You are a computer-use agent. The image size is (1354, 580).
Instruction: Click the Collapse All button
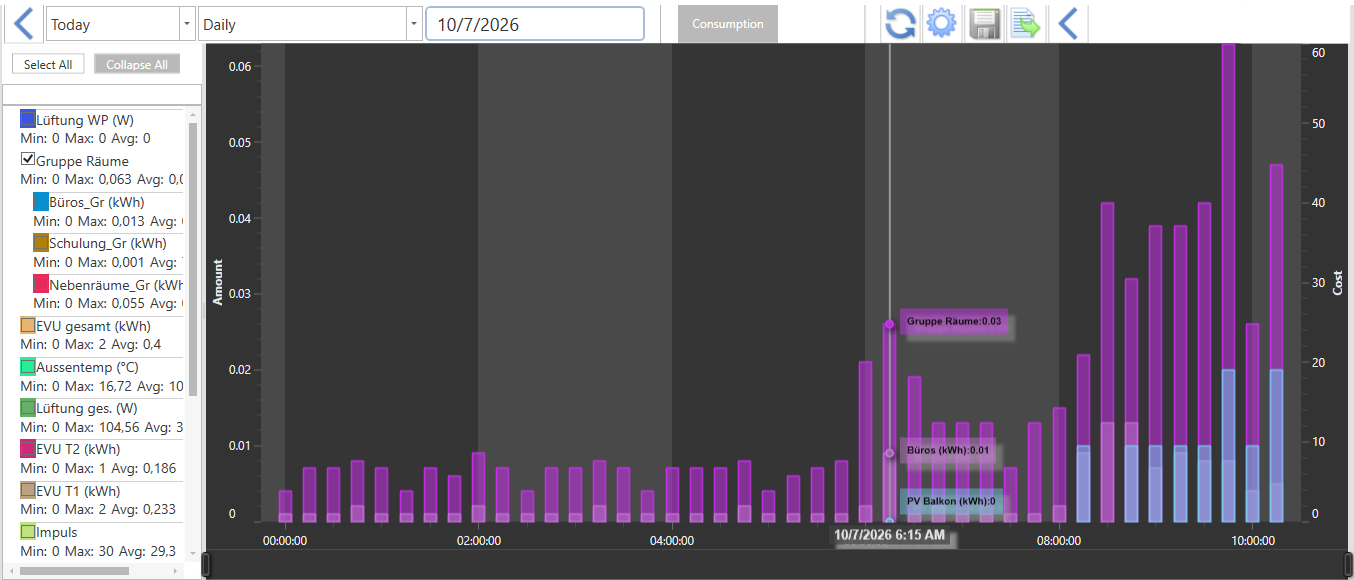coord(137,64)
